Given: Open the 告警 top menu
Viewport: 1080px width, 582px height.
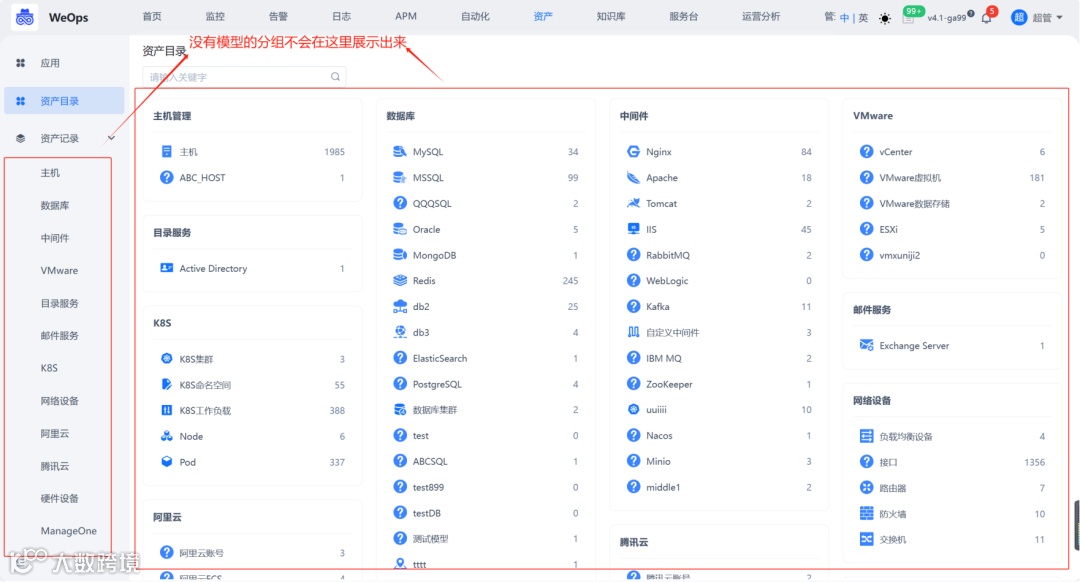Looking at the screenshot, I should [x=278, y=17].
